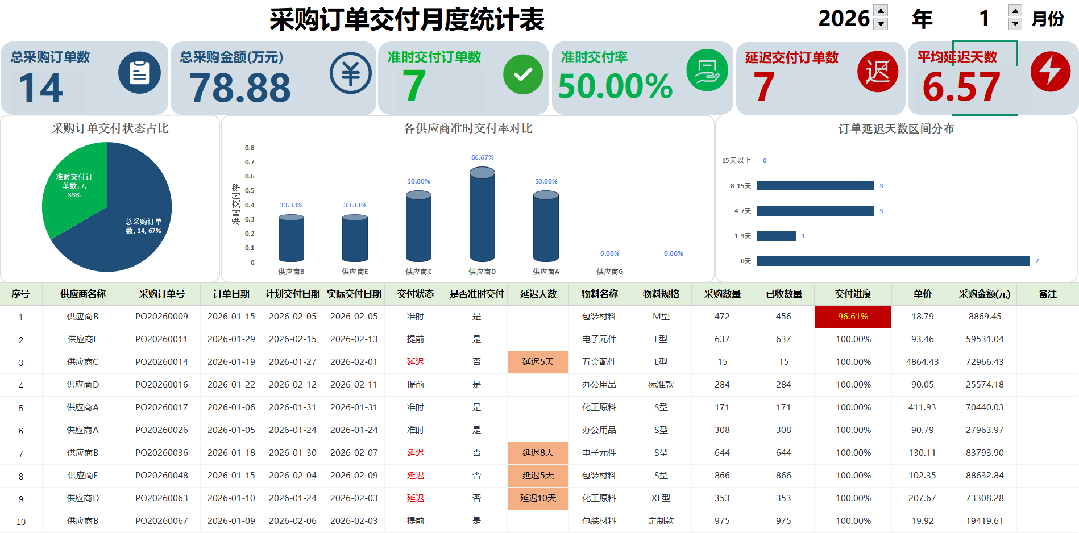Select the orange delay cell in row 3
This screenshot has height=533, width=1079.
pos(537,362)
